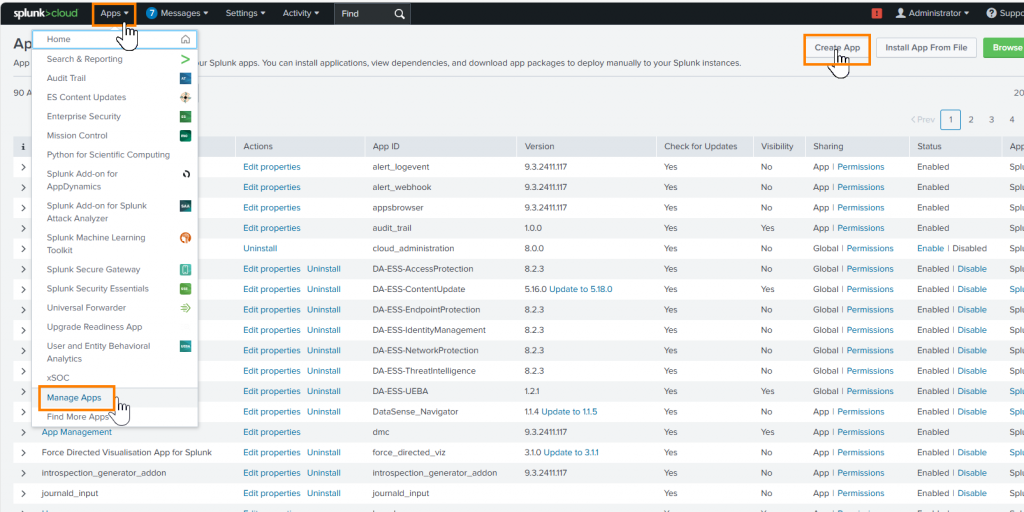This screenshot has height=512, width=1024.
Task: Click the Enterprise Security app icon
Action: [x=185, y=117]
